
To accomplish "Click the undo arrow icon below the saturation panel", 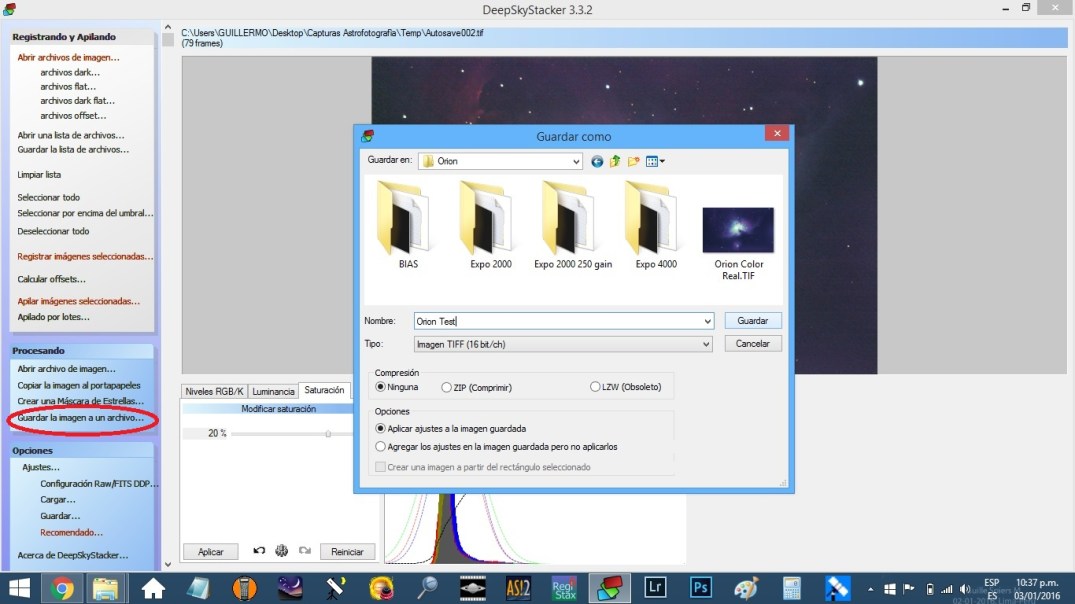I will [x=259, y=551].
